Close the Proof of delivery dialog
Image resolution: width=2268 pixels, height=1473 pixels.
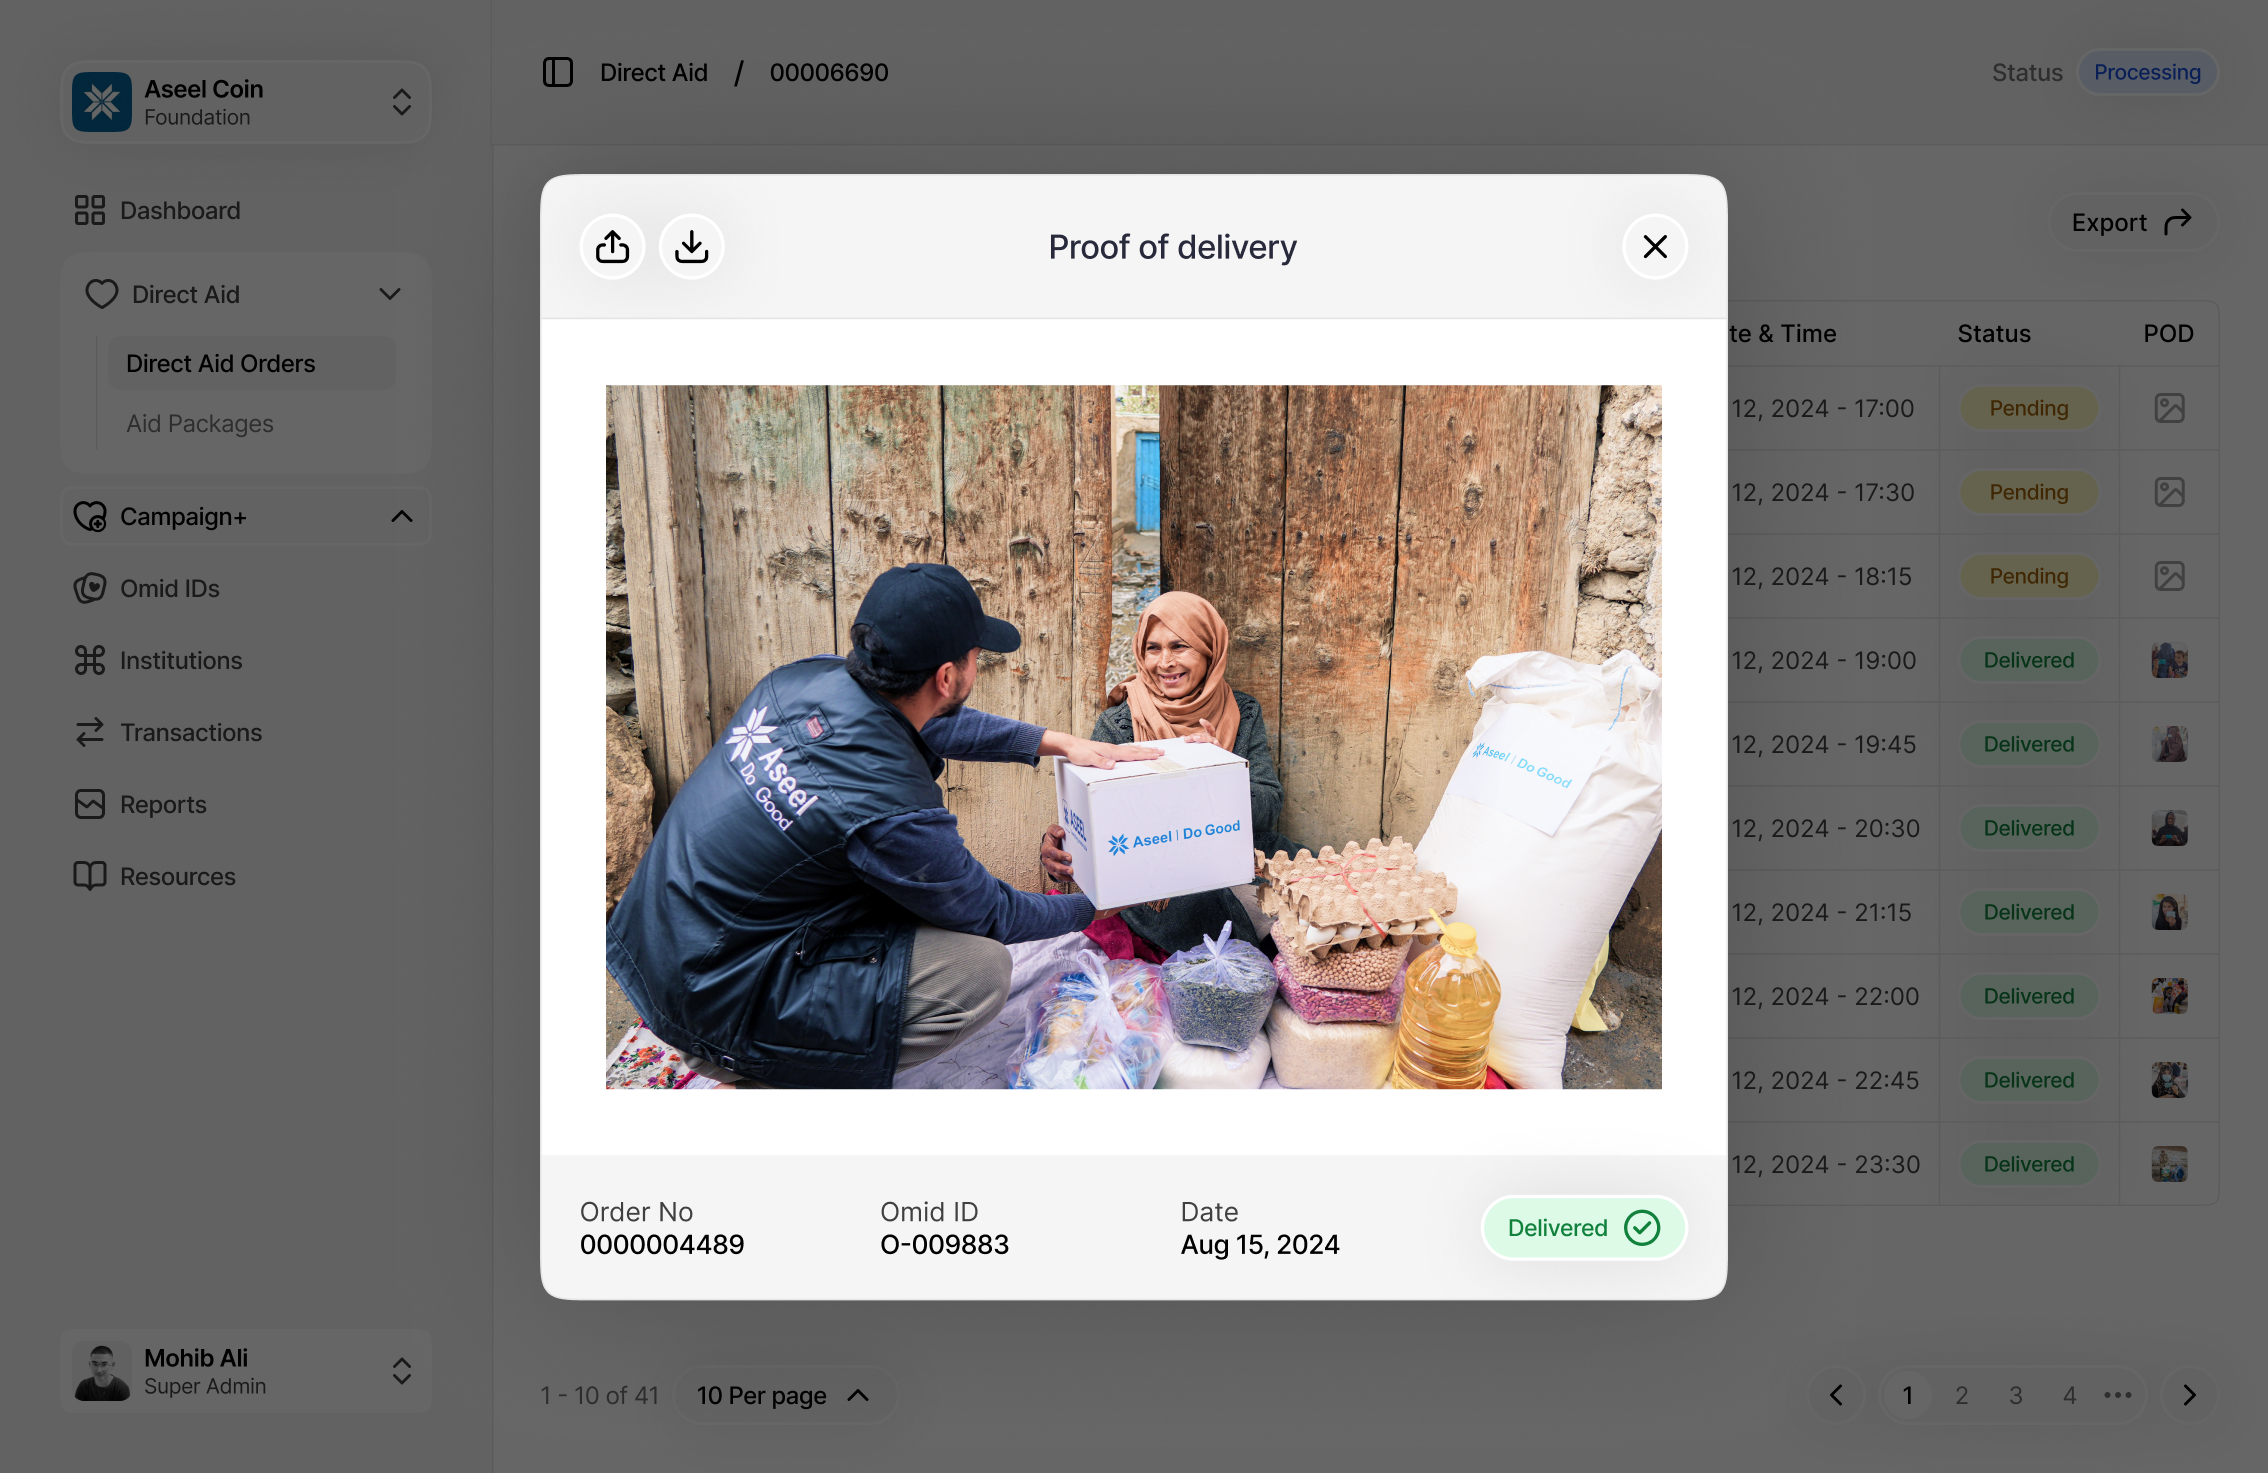pyautogui.click(x=1655, y=247)
